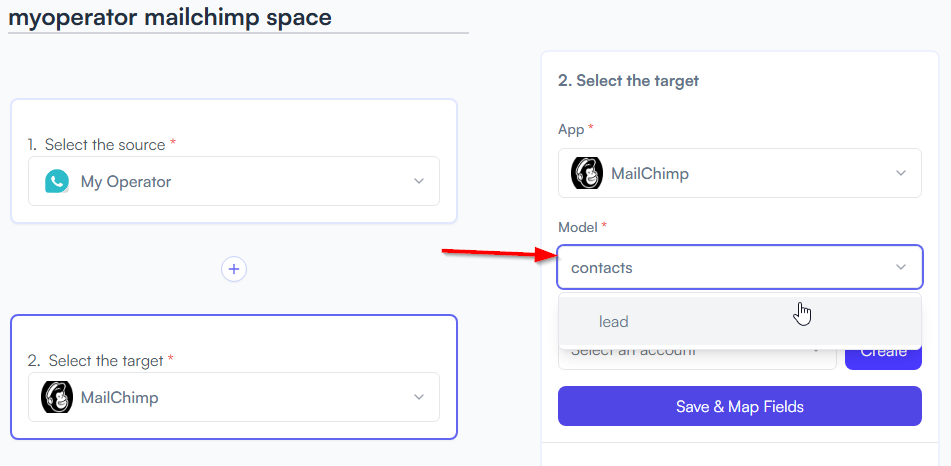Open the App dropdown chevron in panel
The image size is (951, 466).
click(901, 173)
